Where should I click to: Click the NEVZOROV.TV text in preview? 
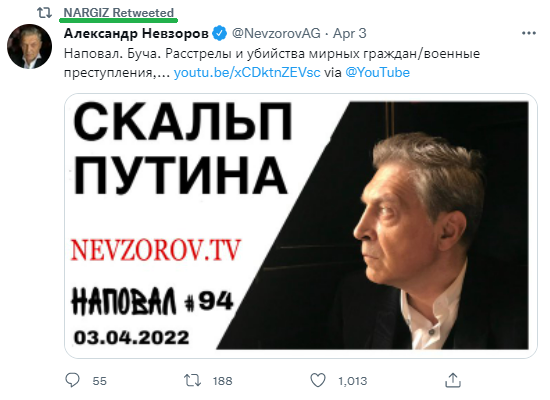[156, 250]
